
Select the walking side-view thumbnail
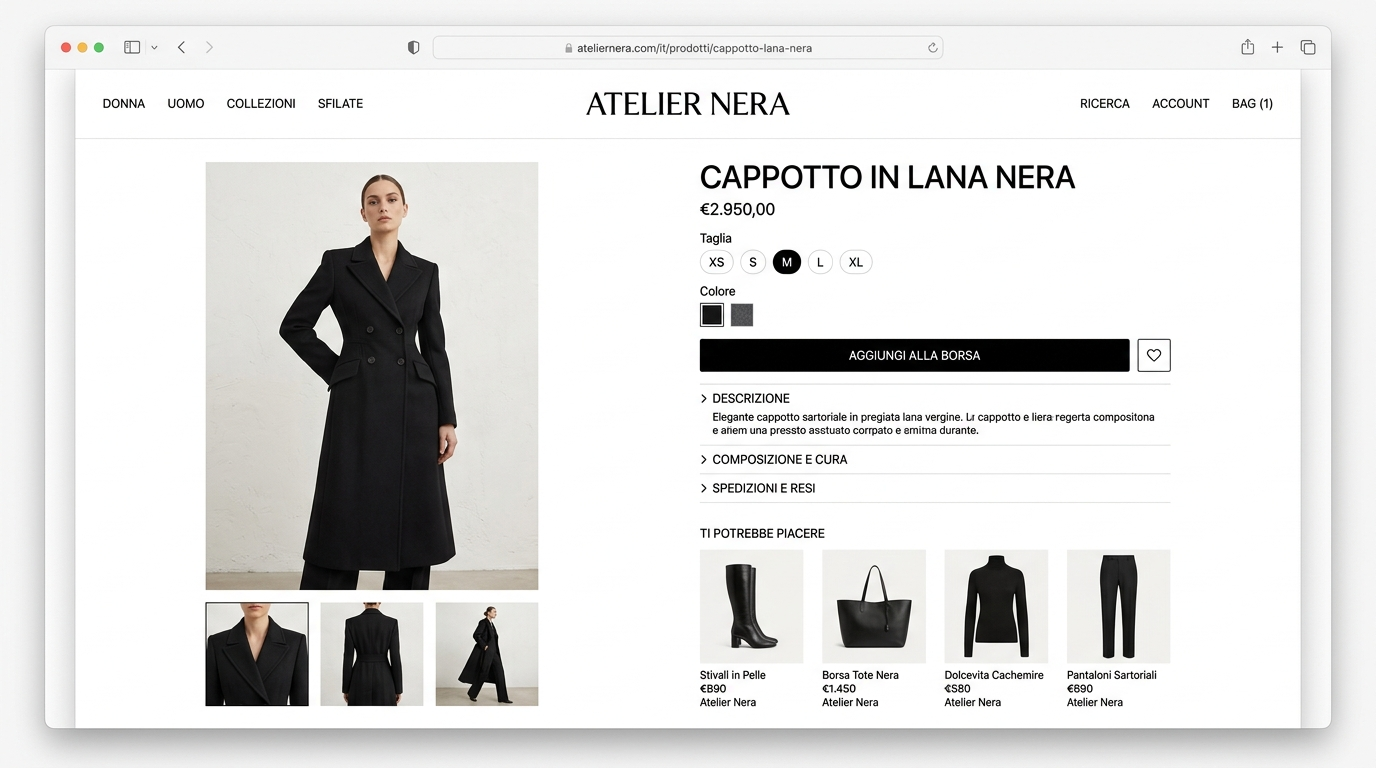[x=487, y=654]
